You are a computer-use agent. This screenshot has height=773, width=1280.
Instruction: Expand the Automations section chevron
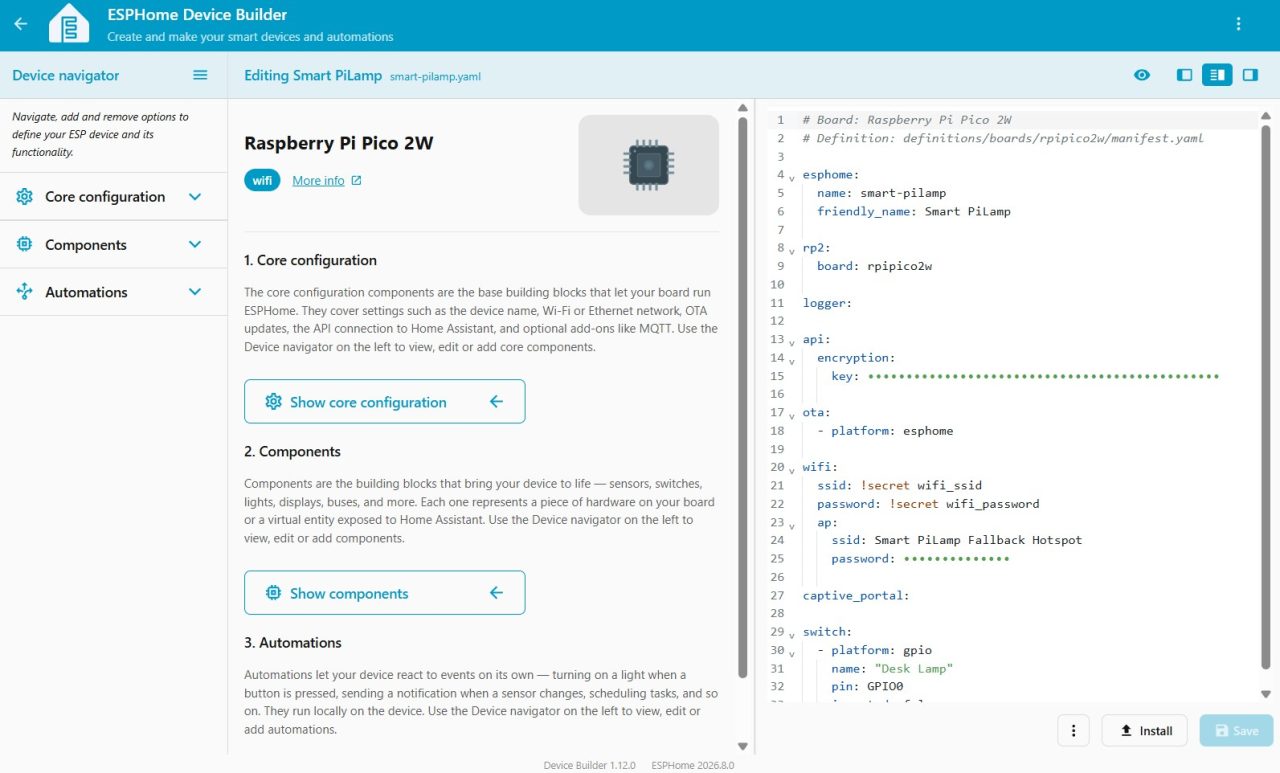(195, 292)
